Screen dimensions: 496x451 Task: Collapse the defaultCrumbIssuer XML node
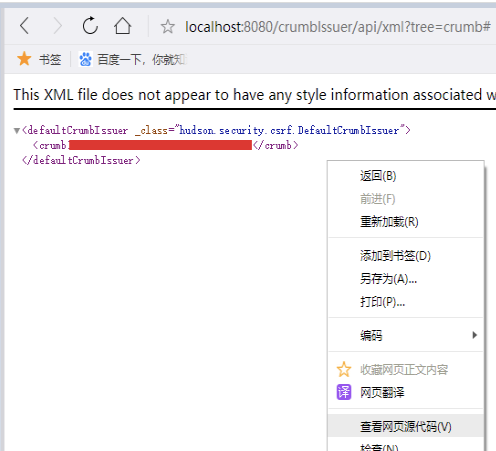17,131
